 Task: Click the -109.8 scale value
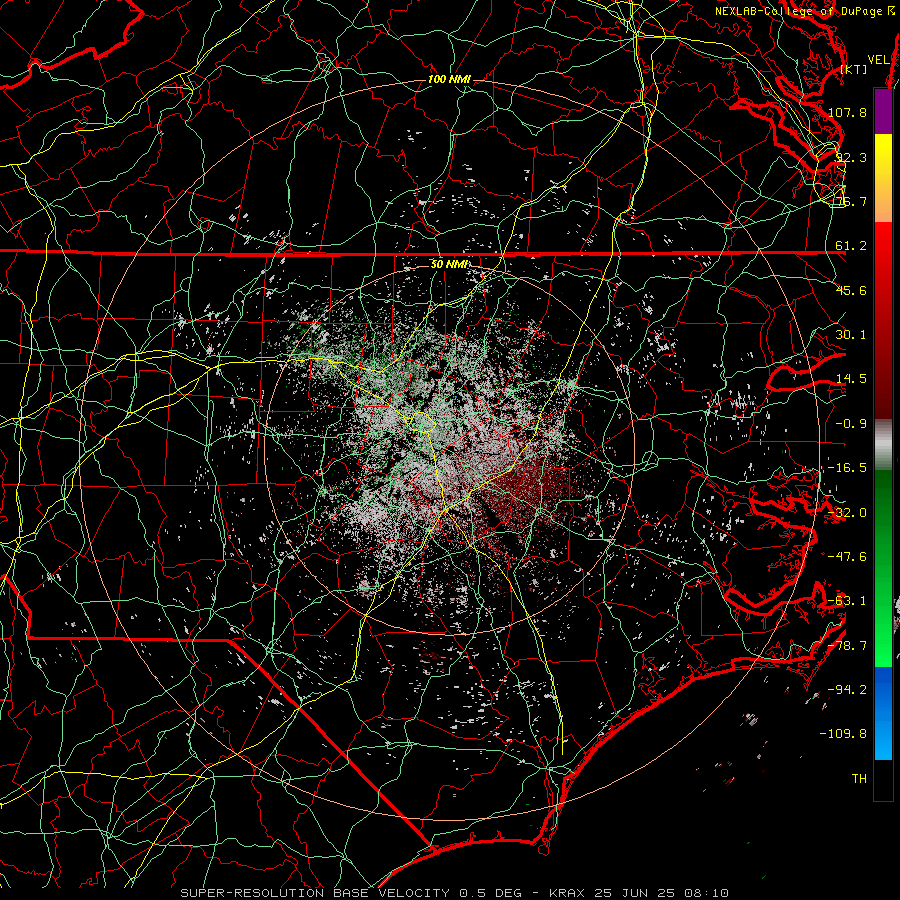click(844, 734)
